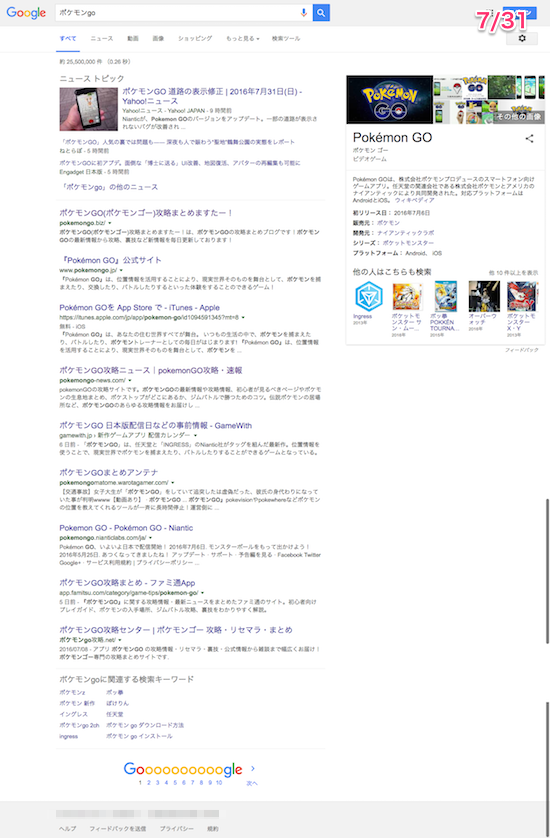Viewport: 550px width, 838px height.
Task: Switch to the ニュース tab
Action: click(x=102, y=38)
